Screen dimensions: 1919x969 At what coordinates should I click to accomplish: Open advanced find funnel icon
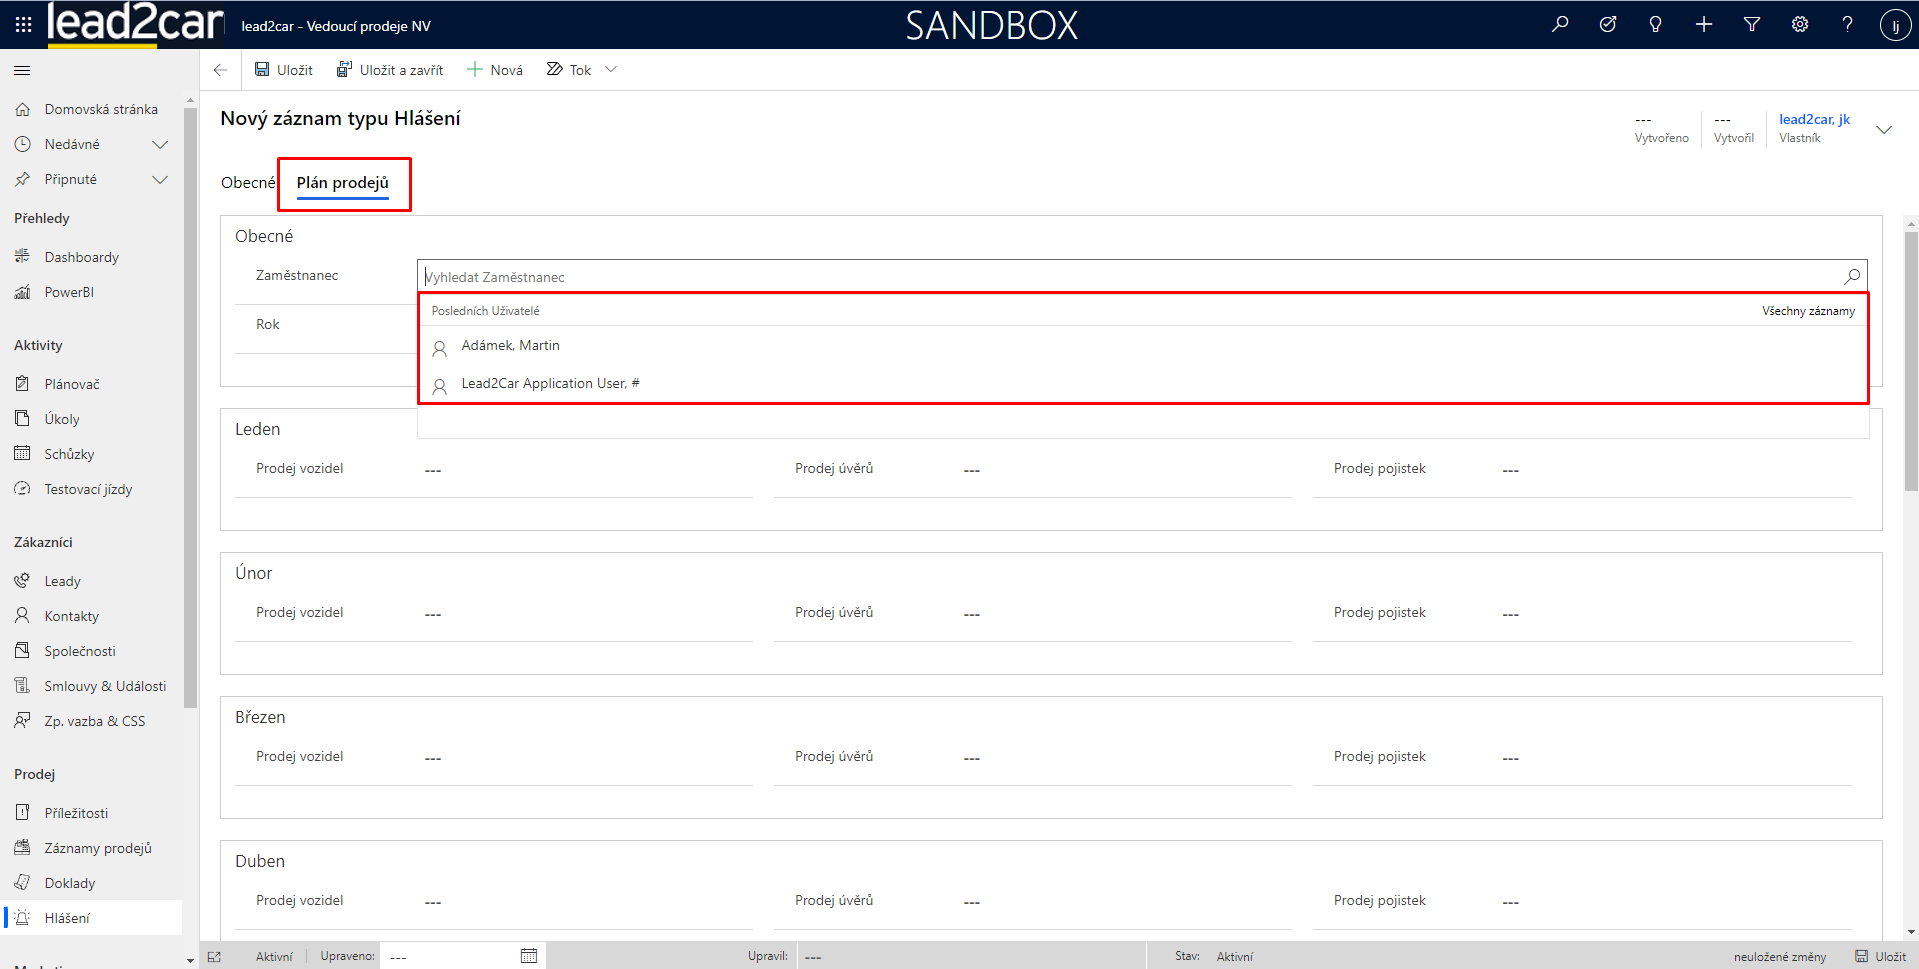(1751, 24)
